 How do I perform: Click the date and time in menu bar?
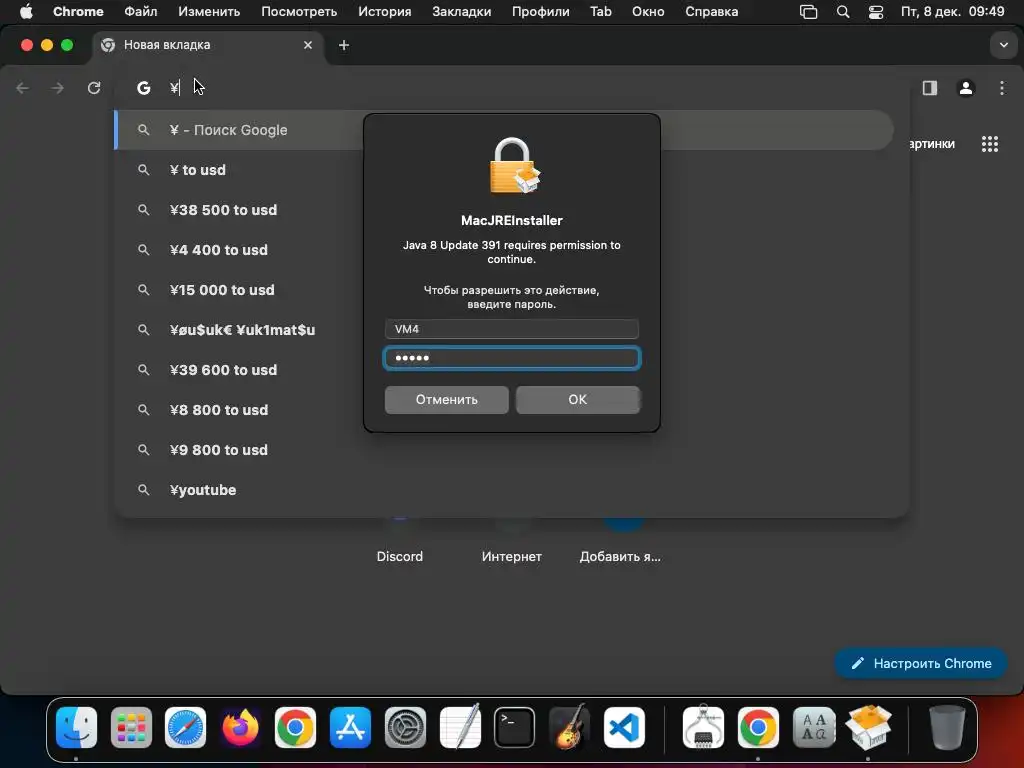coord(952,12)
